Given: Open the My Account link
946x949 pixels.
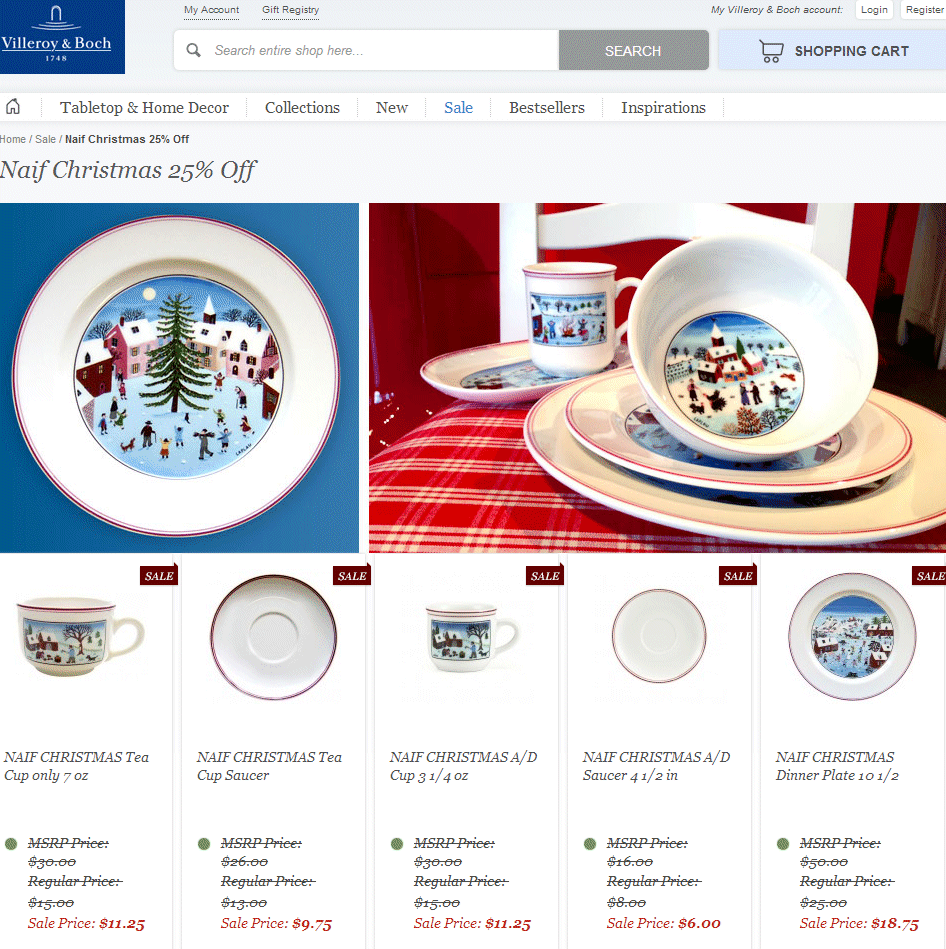Looking at the screenshot, I should click(x=211, y=10).
